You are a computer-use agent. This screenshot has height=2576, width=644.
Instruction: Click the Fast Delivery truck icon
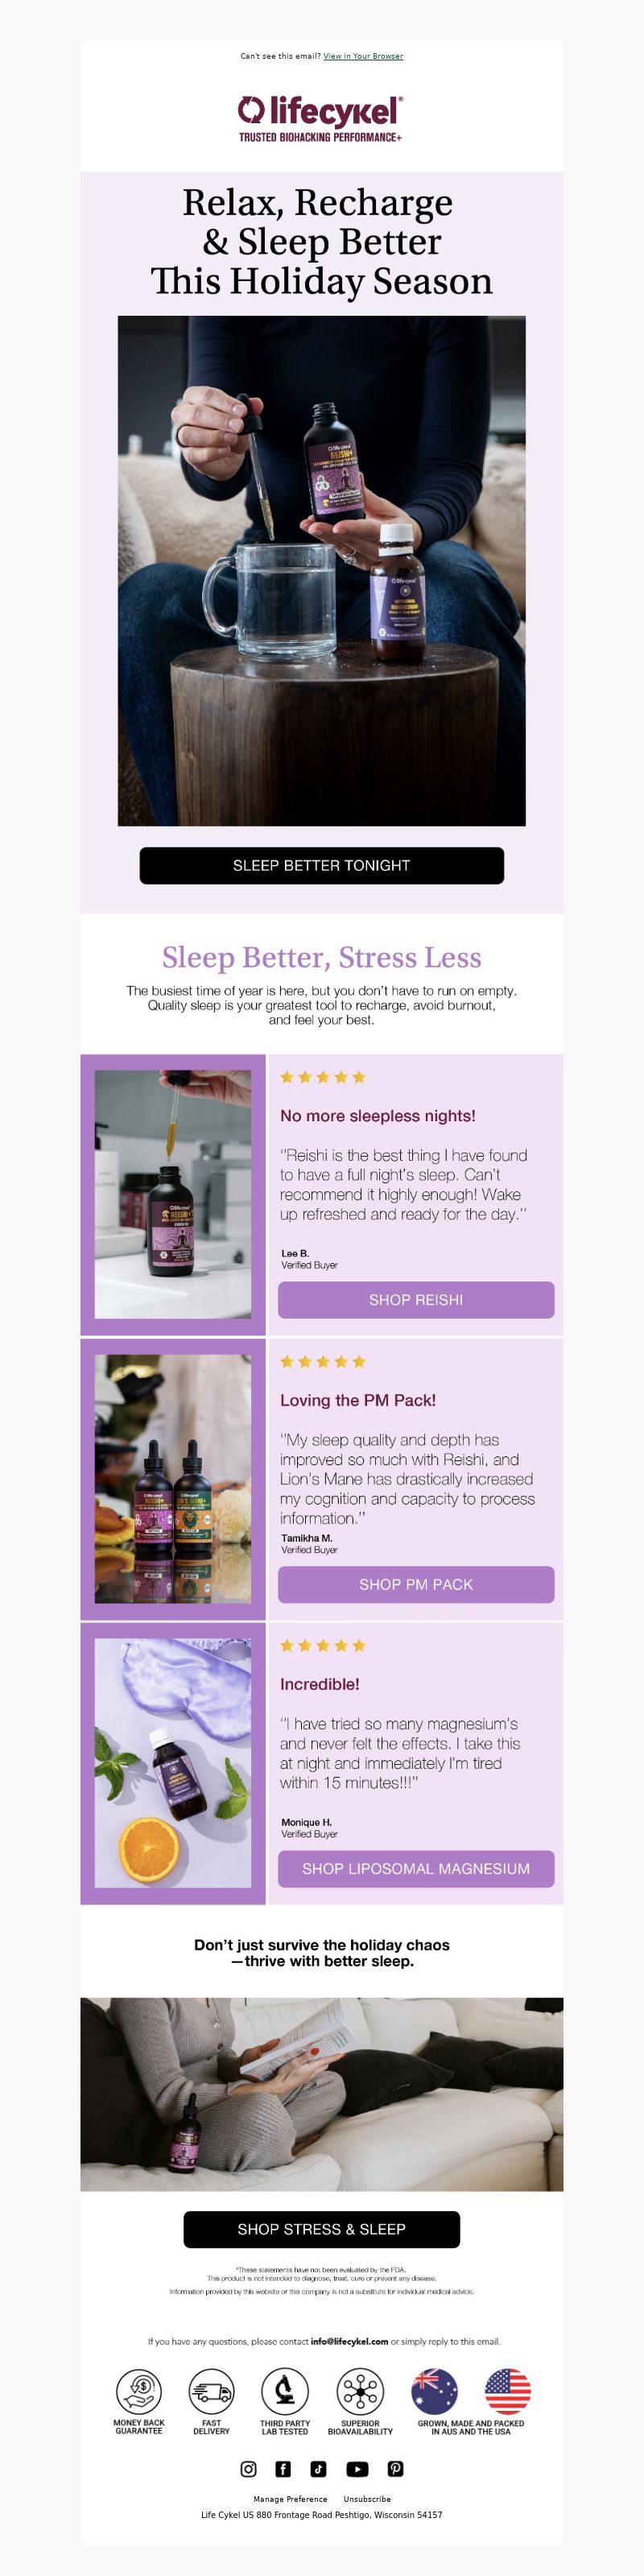[211, 2391]
